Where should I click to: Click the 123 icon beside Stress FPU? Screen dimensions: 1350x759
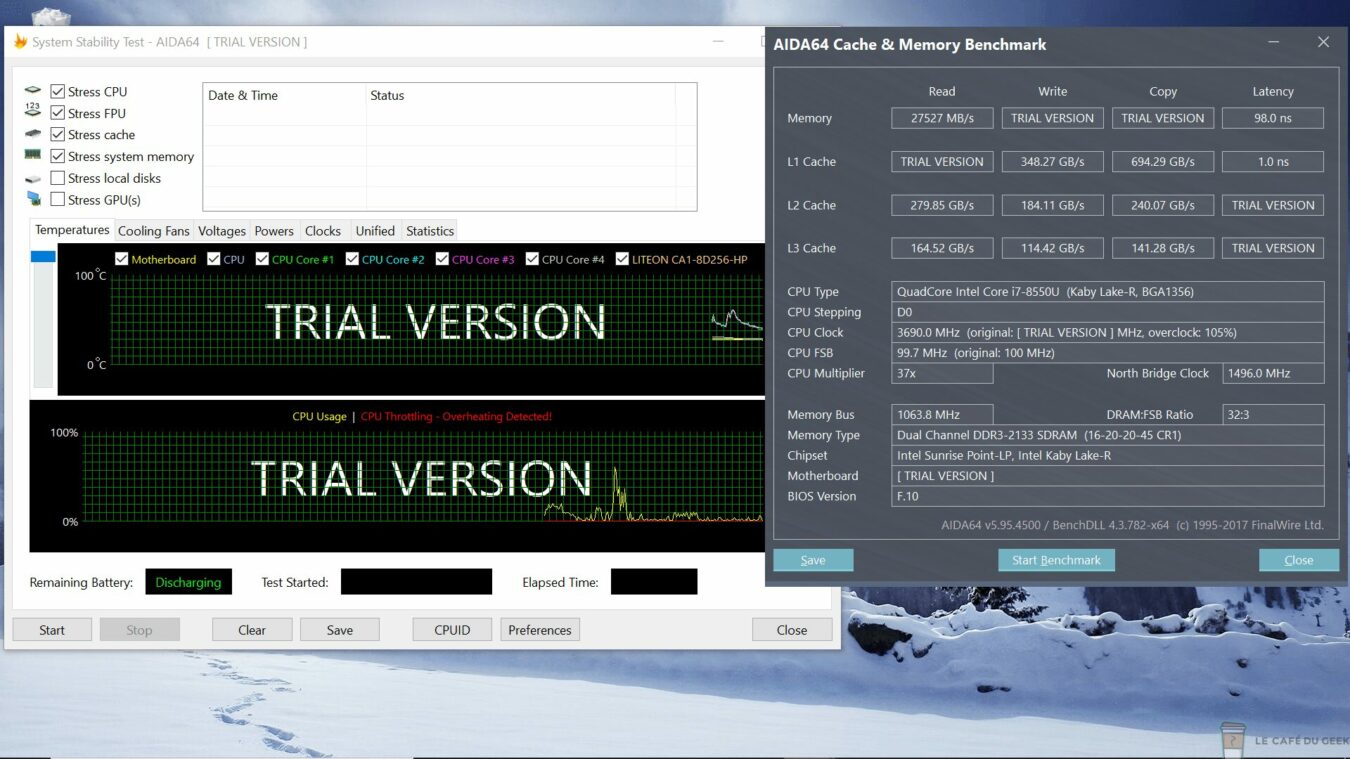point(33,112)
